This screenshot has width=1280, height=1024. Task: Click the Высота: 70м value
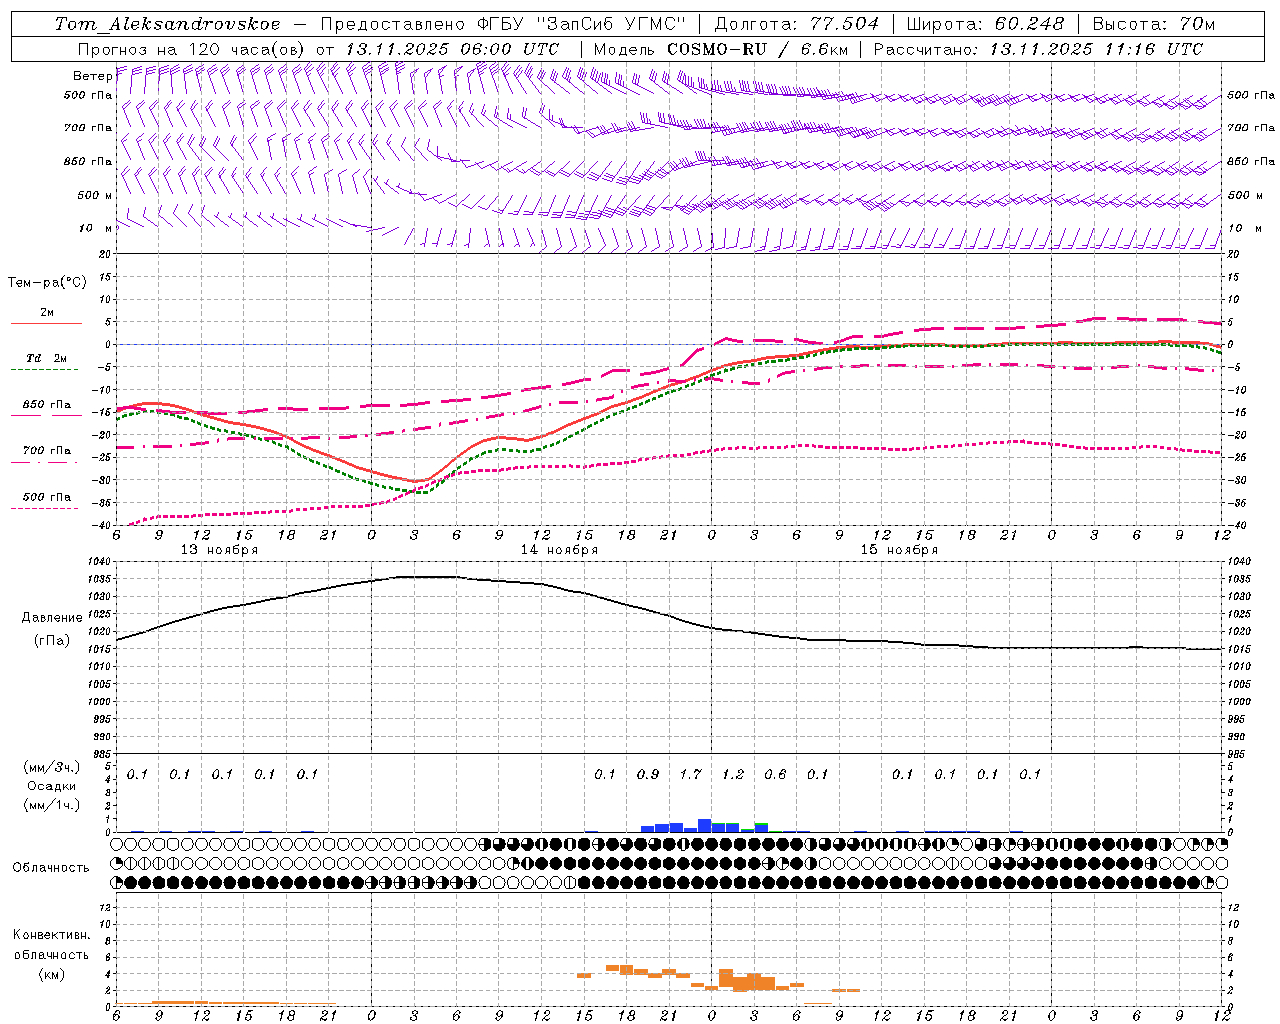point(1154,23)
